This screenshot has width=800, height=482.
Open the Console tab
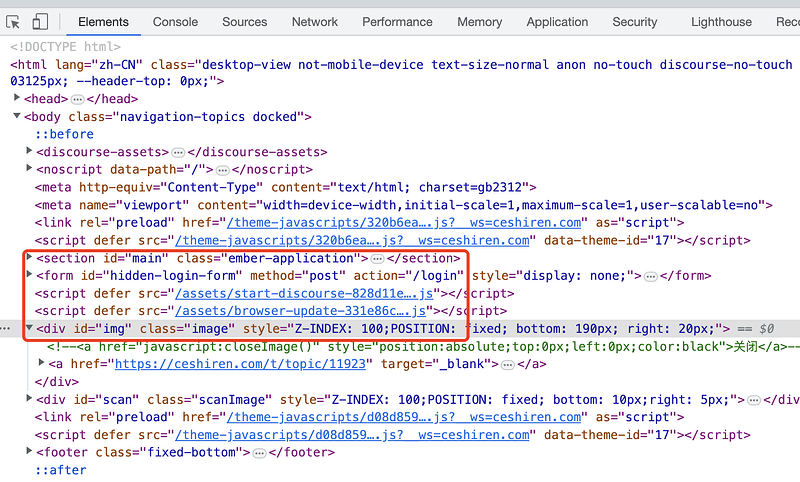pos(175,22)
